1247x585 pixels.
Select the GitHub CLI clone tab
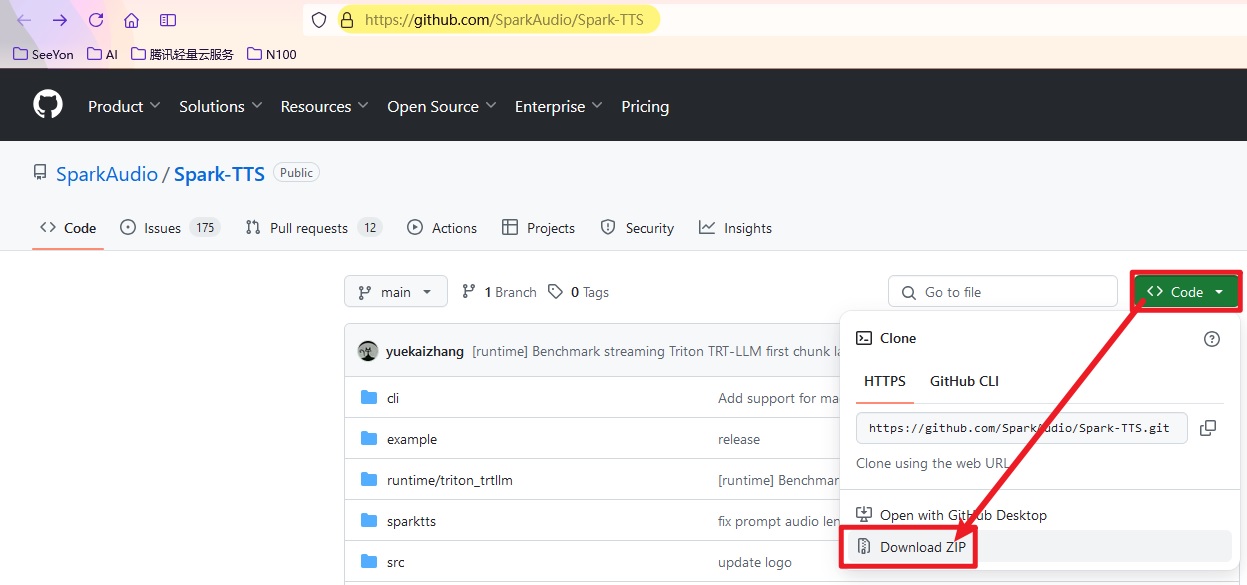click(x=964, y=381)
